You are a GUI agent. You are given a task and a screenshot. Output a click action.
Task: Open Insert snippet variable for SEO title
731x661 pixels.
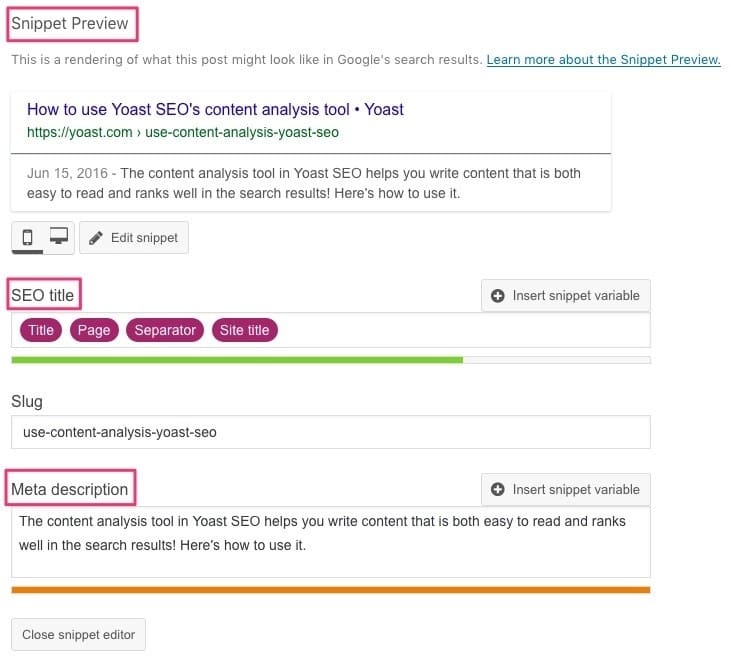coord(565,296)
